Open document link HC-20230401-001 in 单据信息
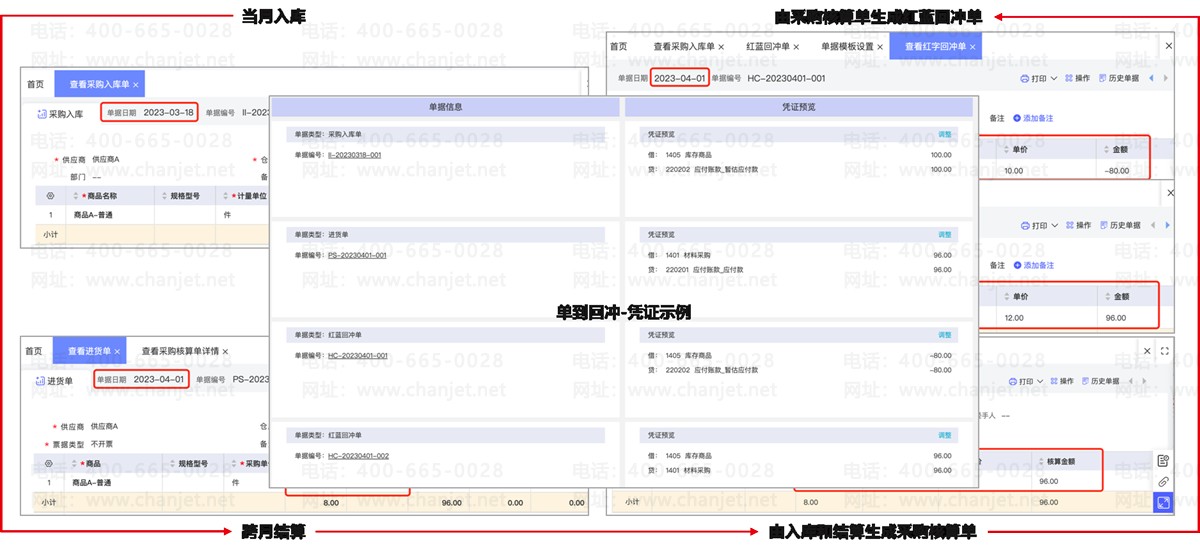Image resolution: width=1200 pixels, height=546 pixels. [357, 355]
